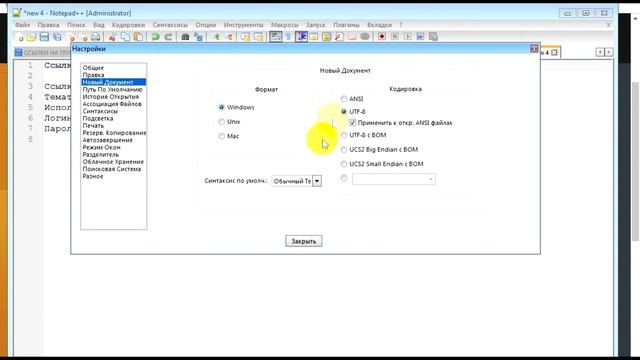Image resolution: width=640 pixels, height=360 pixels.
Task: Click the Print toolbar icon
Action: click(x=96, y=37)
